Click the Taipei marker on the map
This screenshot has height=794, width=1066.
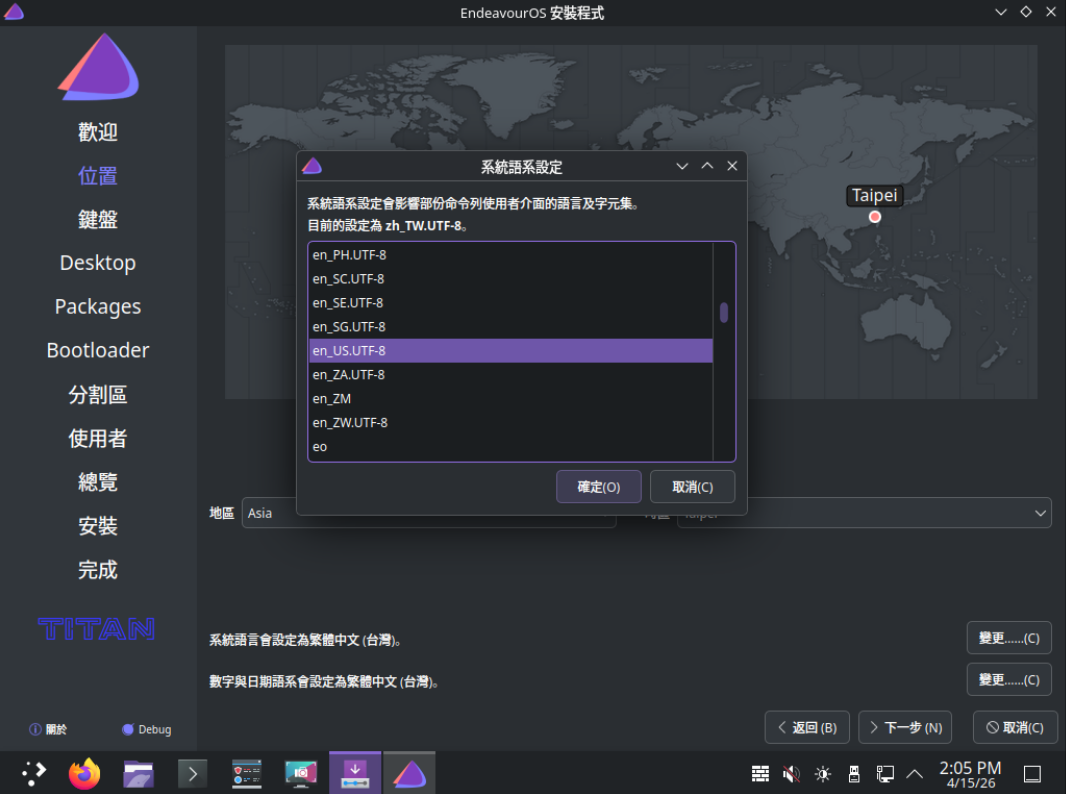coord(875,217)
